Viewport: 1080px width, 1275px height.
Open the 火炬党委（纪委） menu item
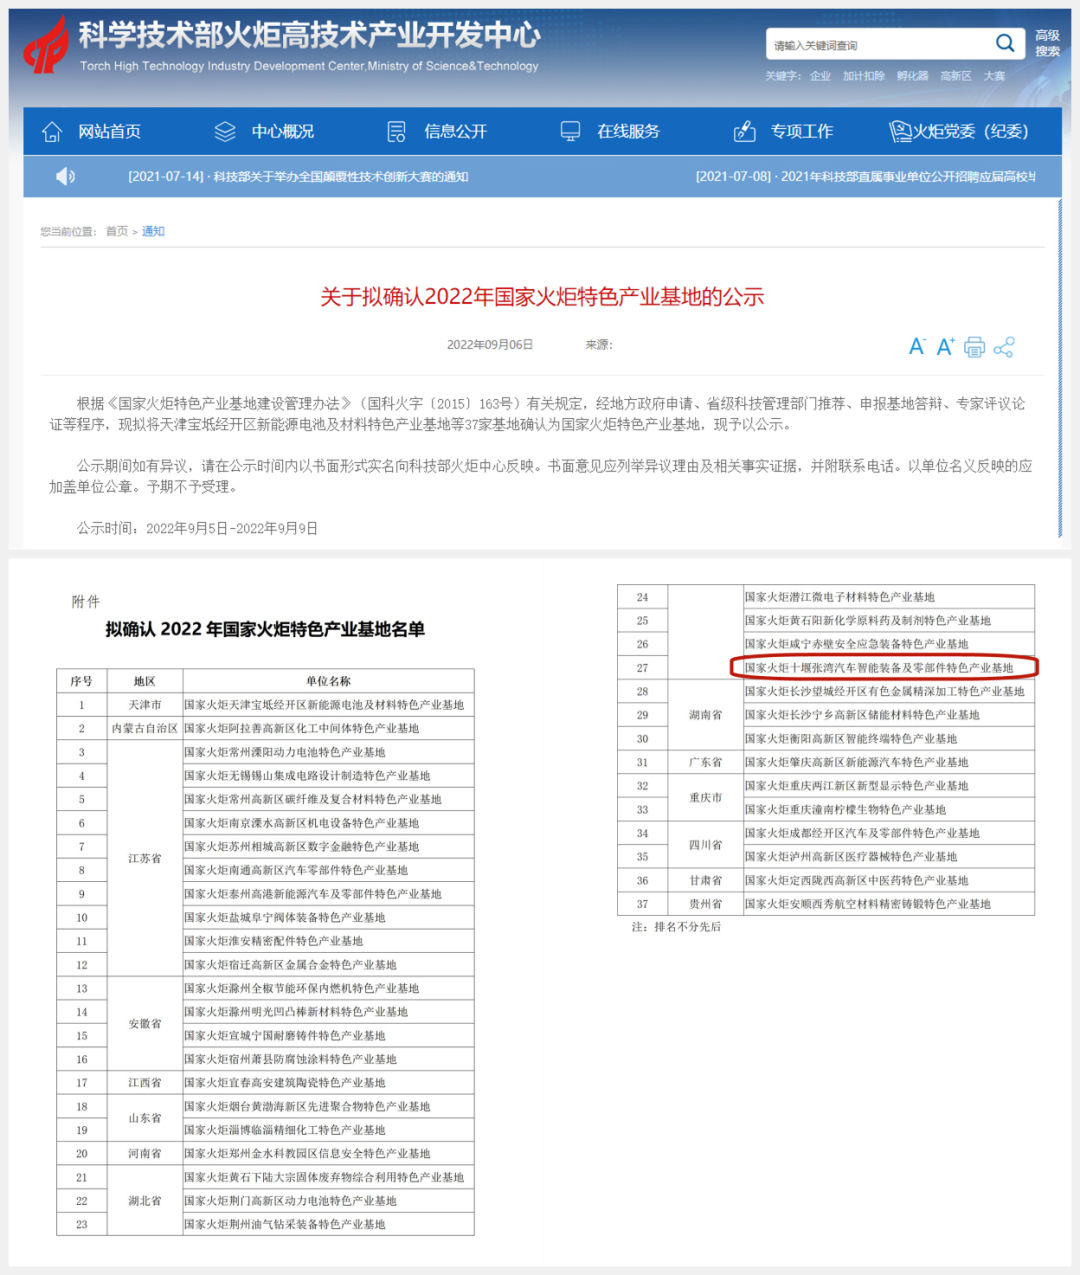coord(970,132)
